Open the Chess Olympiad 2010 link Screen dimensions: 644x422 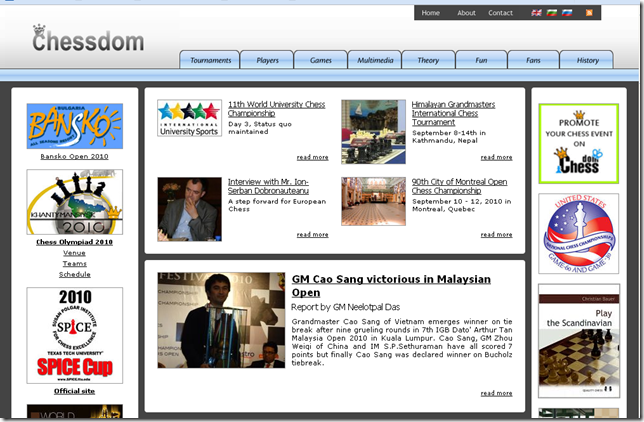(74, 242)
